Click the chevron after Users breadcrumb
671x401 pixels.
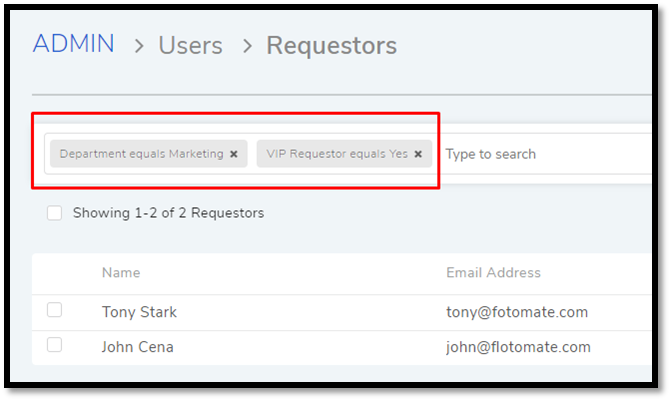pos(247,46)
